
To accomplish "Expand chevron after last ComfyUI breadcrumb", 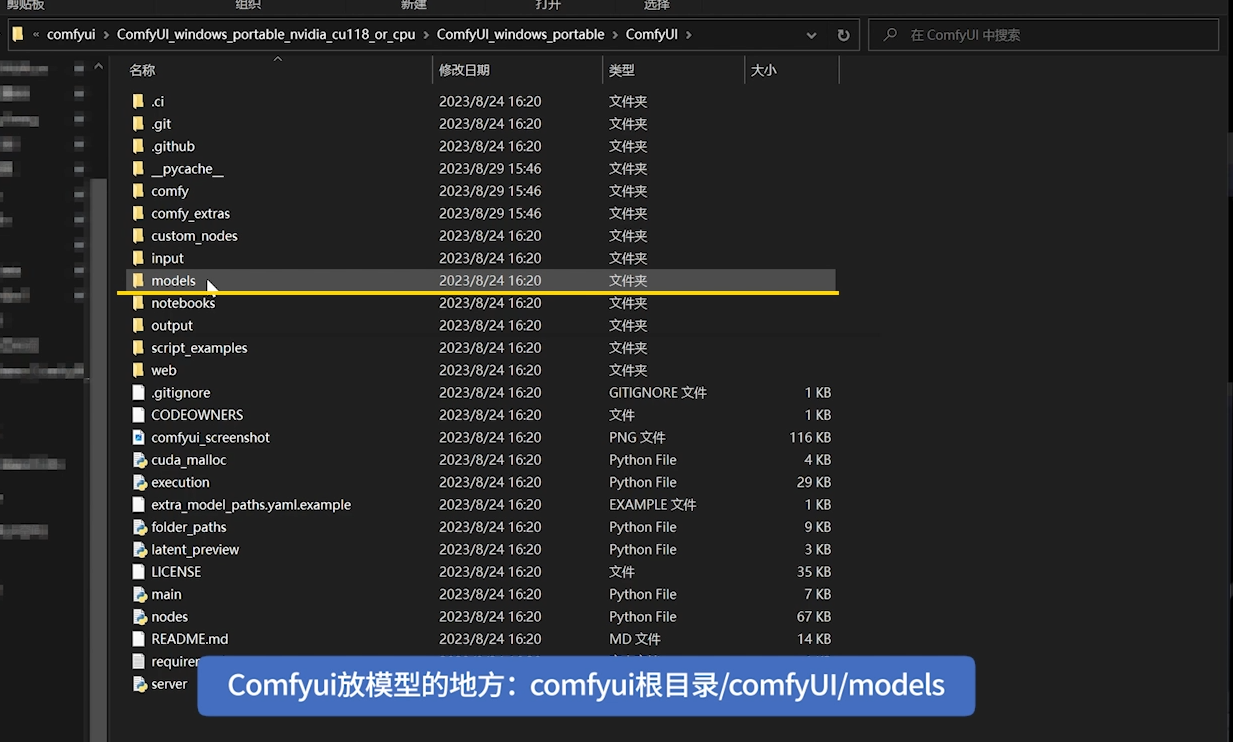I will 688,34.
